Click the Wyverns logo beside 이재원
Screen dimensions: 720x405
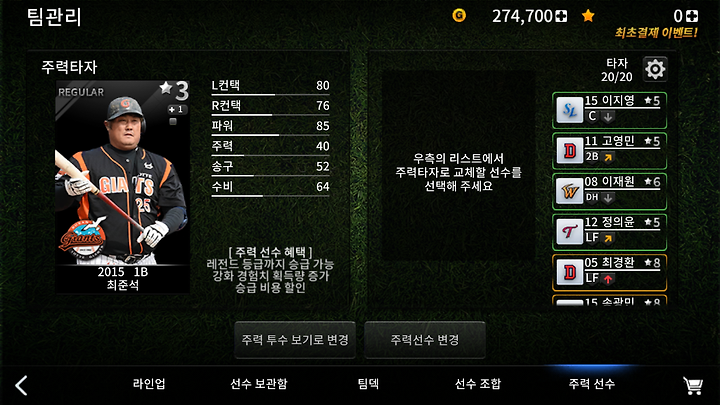569,191
